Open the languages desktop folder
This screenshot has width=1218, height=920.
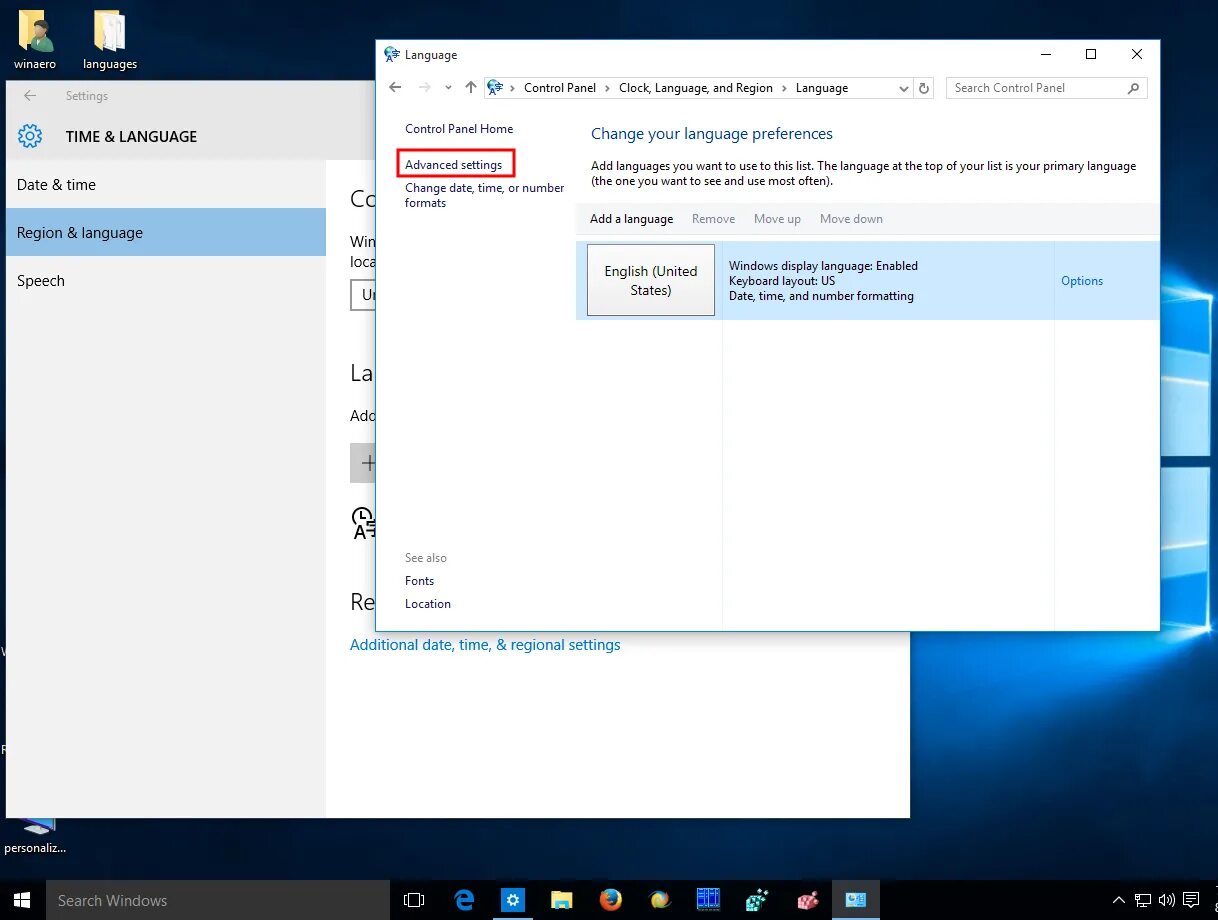point(110,40)
